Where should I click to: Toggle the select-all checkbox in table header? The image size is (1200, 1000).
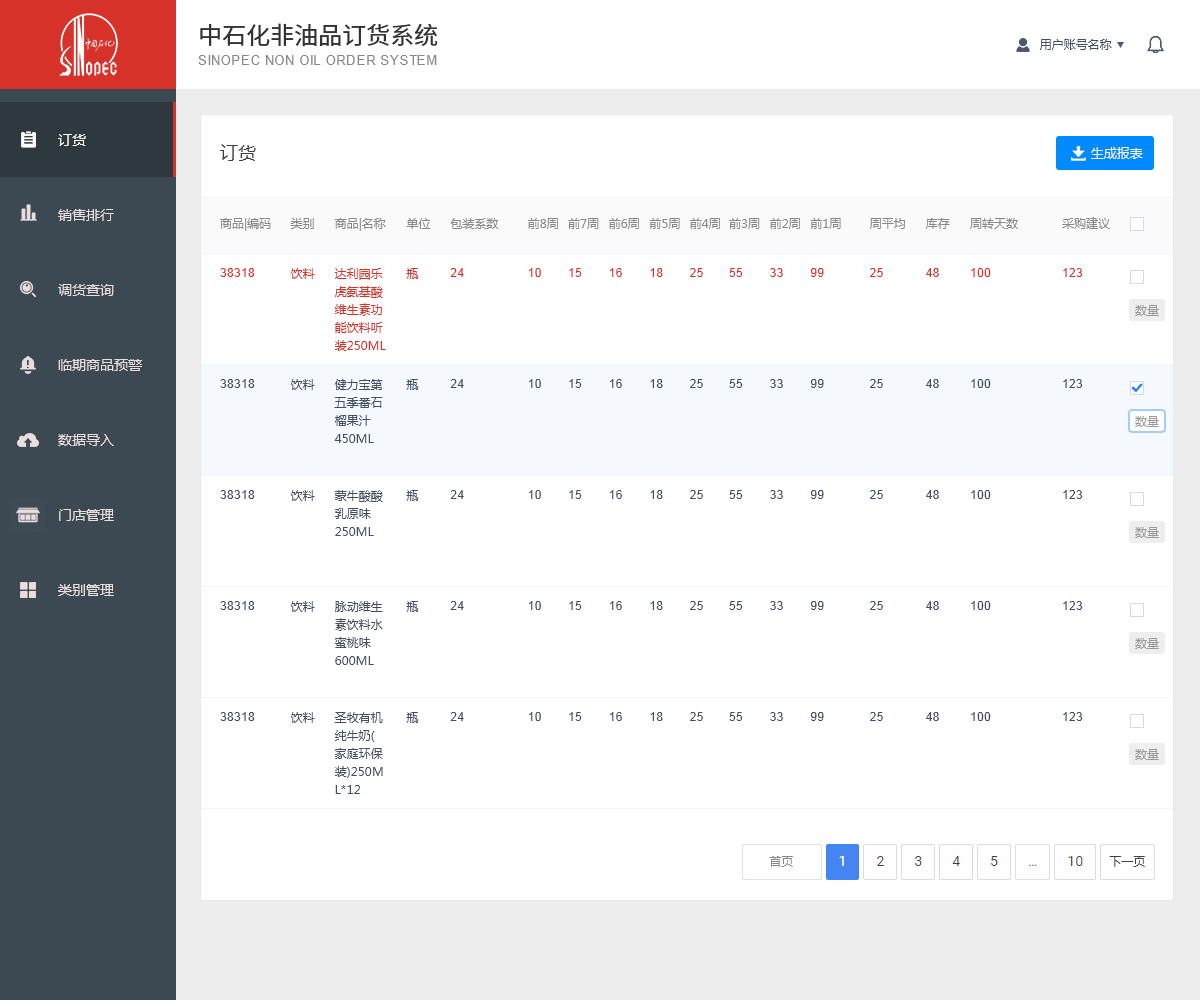[1137, 224]
